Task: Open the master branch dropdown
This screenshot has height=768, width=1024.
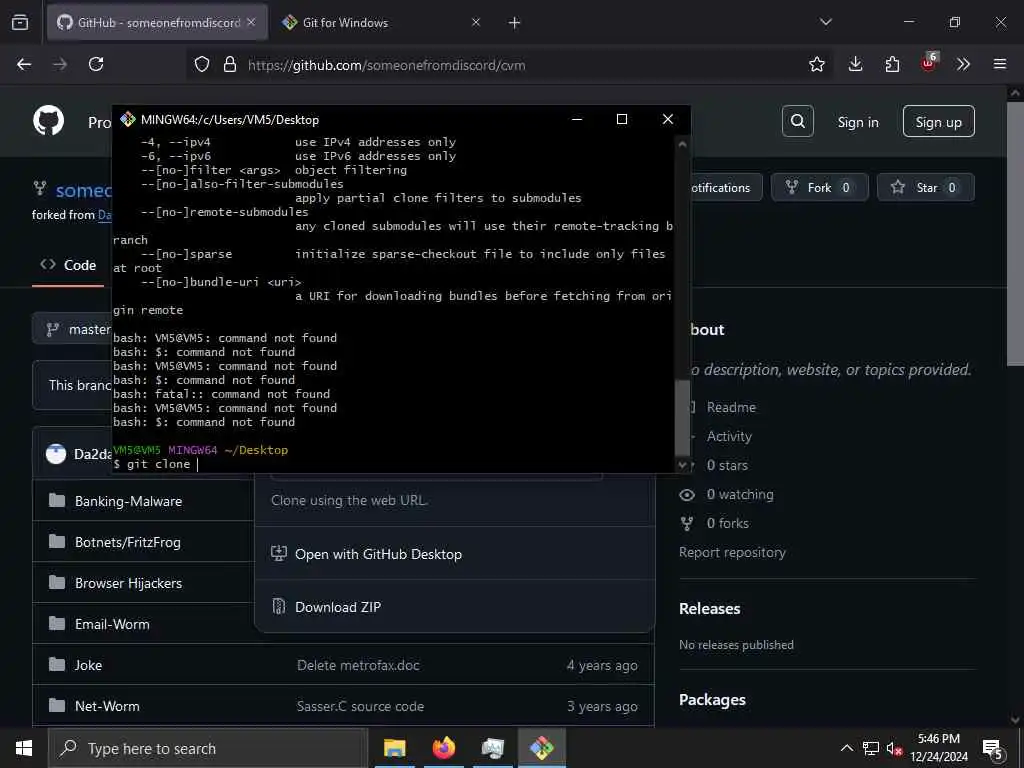Action: (73, 329)
